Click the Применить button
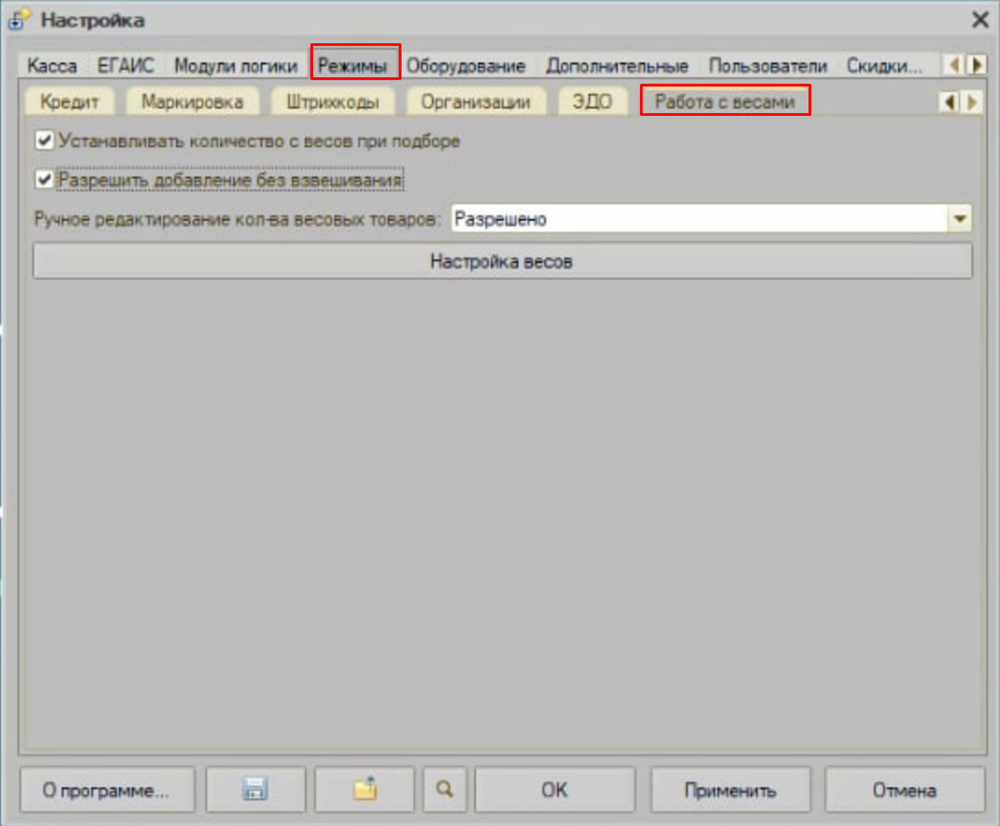 click(x=730, y=790)
